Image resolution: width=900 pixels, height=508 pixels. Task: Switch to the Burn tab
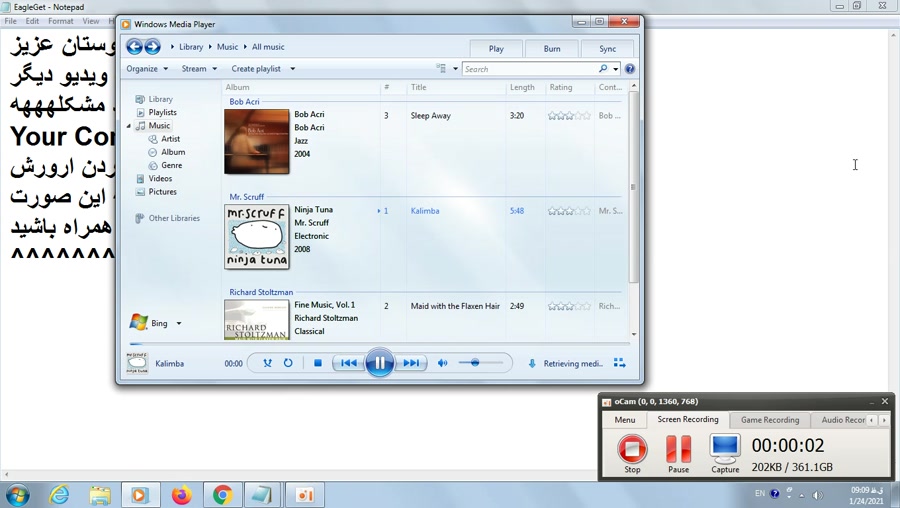point(552,48)
